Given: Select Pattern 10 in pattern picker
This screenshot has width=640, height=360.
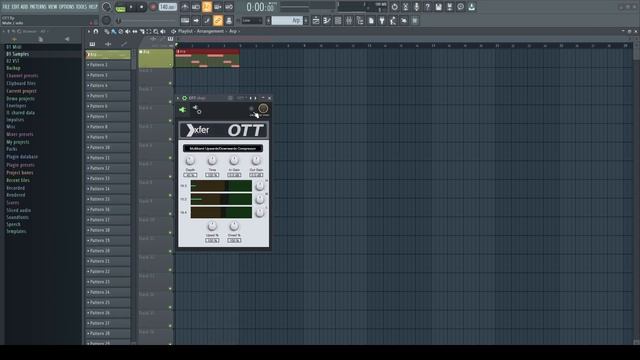Looking at the screenshot, I should pyautogui.click(x=108, y=147).
